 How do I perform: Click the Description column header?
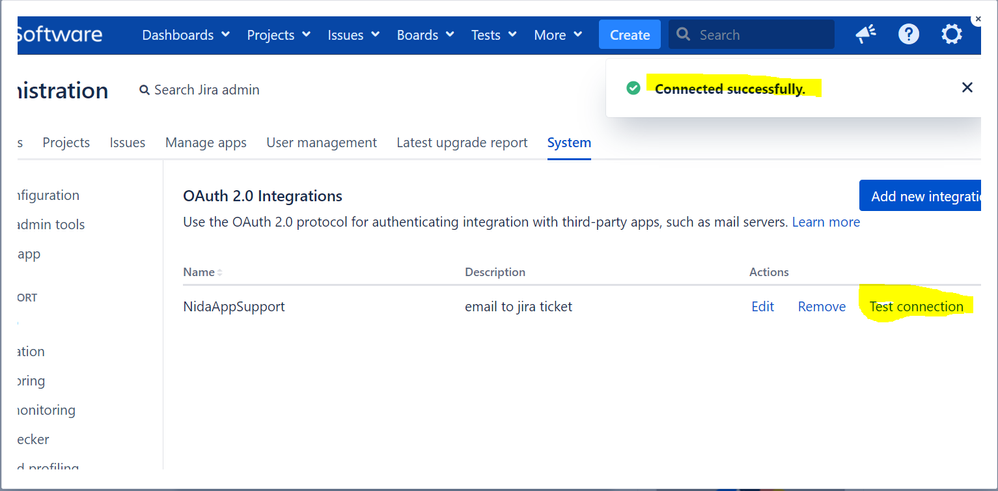(x=495, y=272)
